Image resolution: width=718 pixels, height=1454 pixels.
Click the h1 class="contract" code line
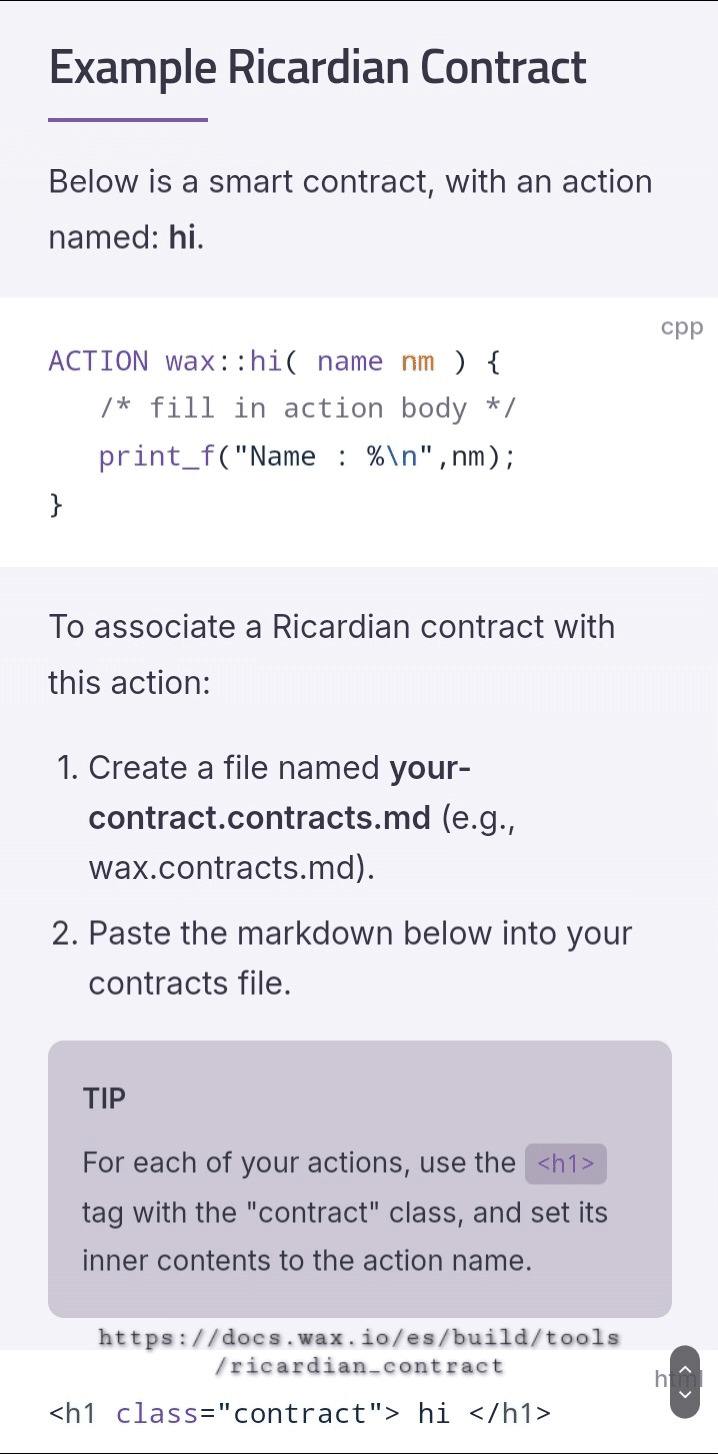point(299,1413)
